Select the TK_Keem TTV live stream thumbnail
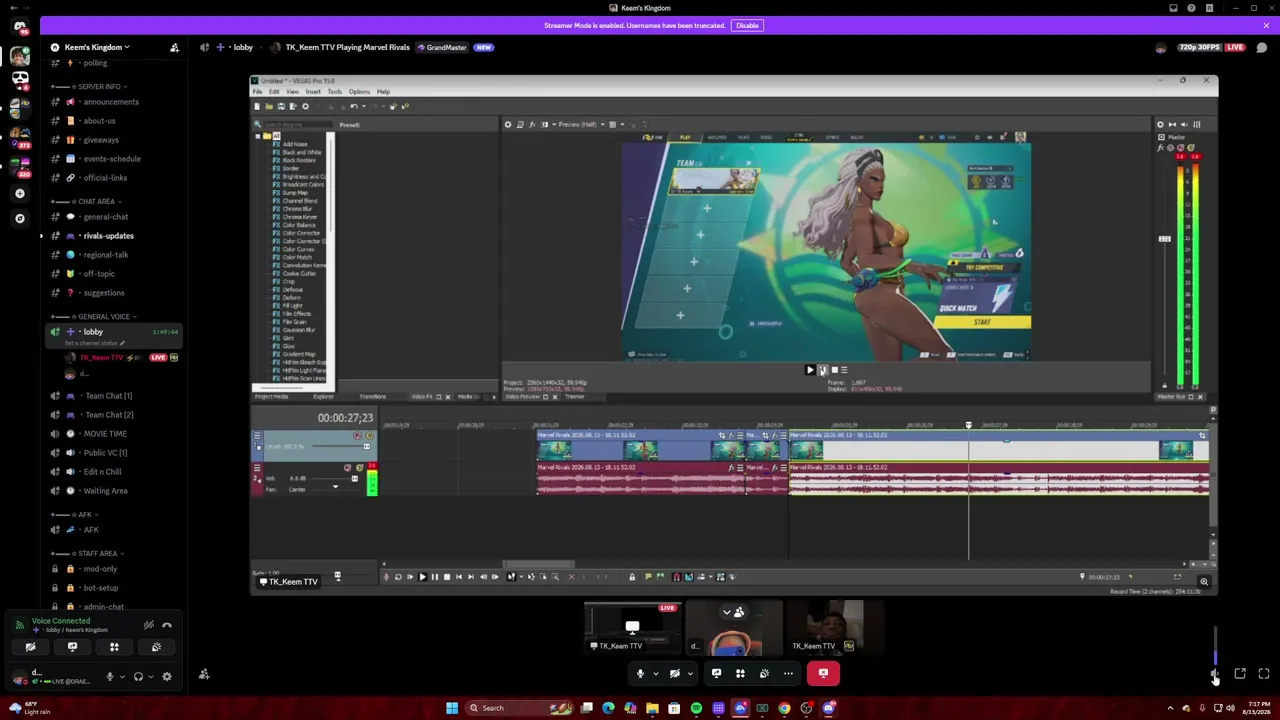Viewport: 1280px width, 720px height. (632, 627)
